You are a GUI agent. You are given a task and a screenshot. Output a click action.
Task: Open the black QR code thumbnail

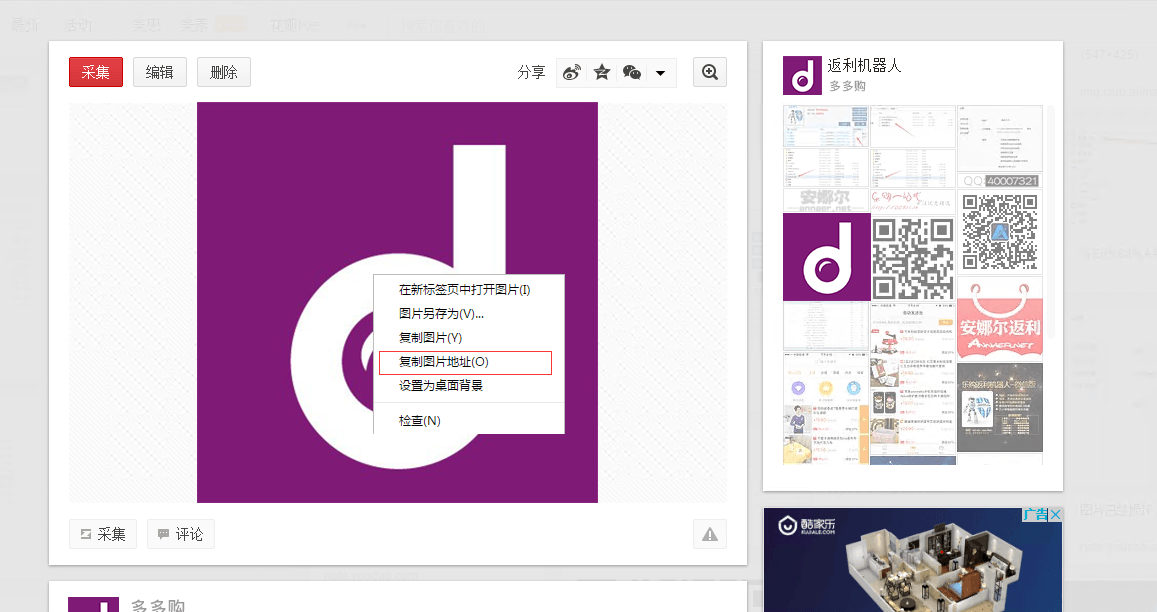coord(913,258)
